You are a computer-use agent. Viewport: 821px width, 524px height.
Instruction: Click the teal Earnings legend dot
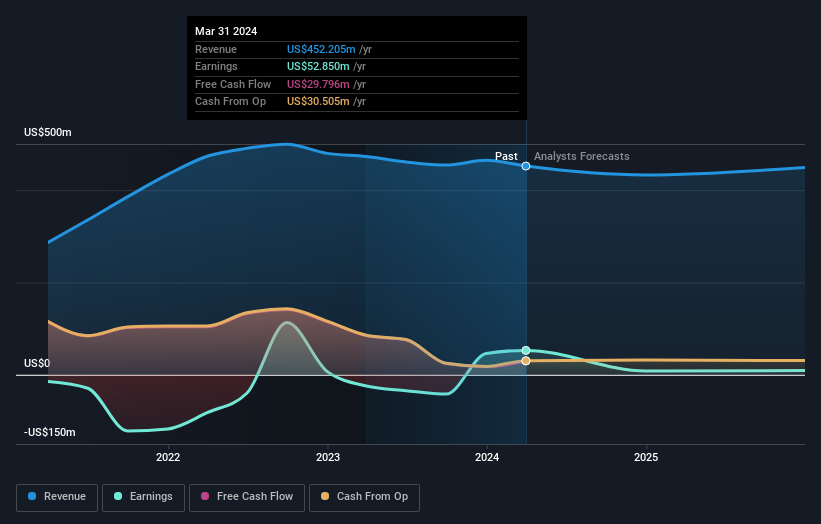click(x=118, y=496)
